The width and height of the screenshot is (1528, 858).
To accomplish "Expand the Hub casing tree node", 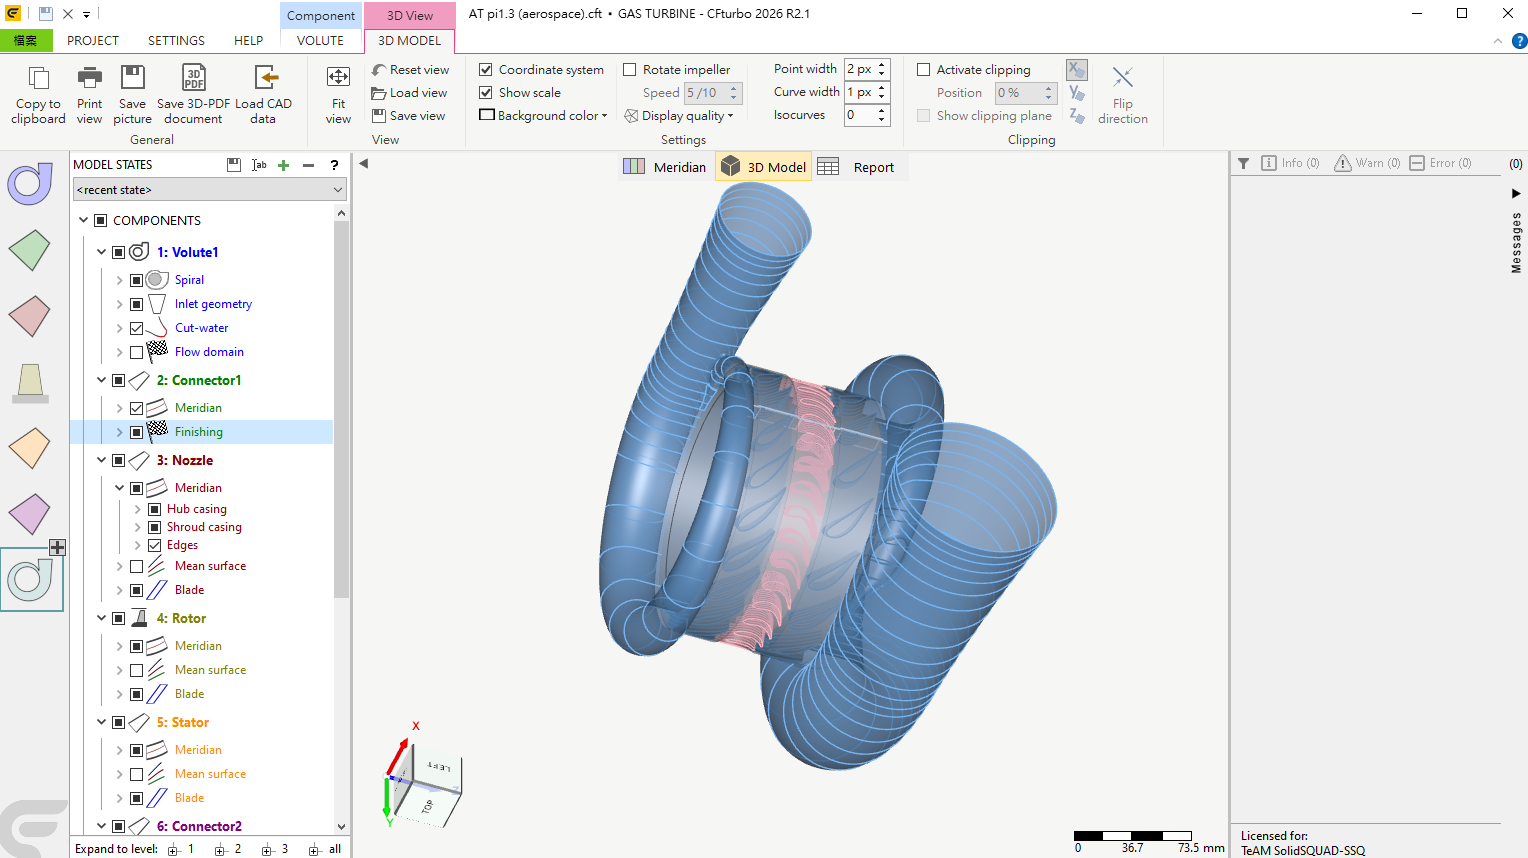I will click(138, 509).
